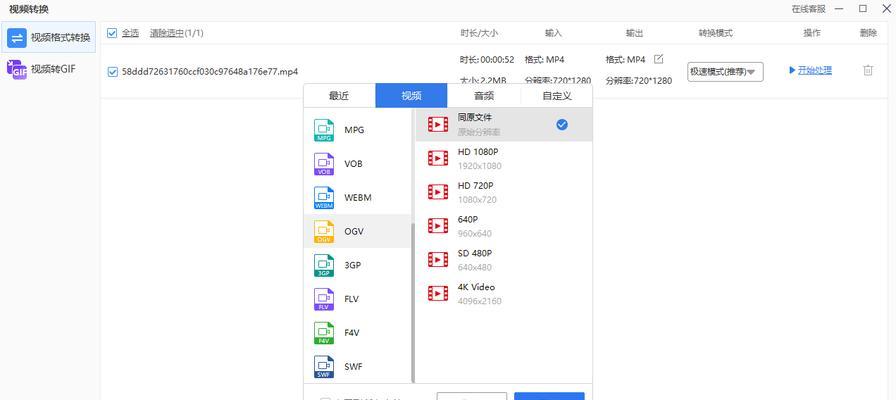Switch to the 音频 tab
Screen dimensions: 896x400
coord(484,96)
